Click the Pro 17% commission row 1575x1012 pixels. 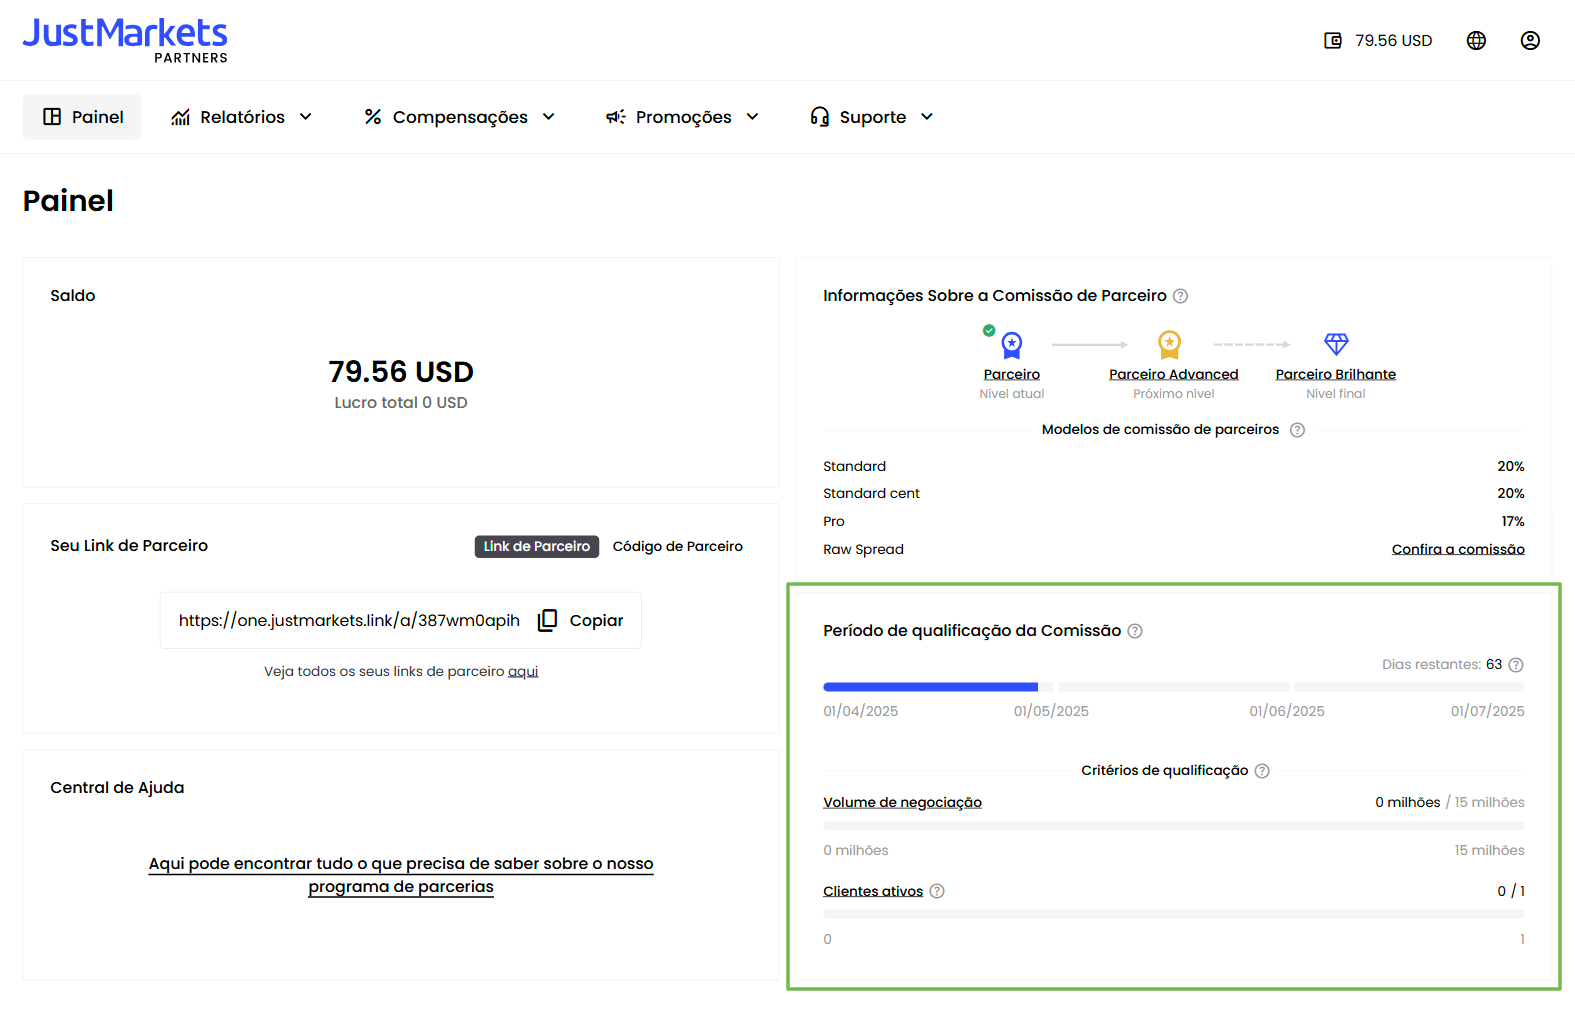click(x=1174, y=521)
